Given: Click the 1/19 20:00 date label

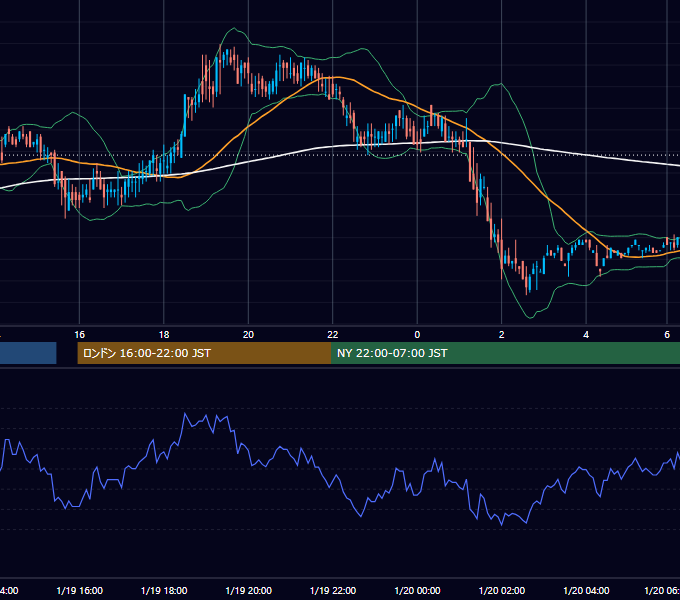Looking at the screenshot, I should 248,591.
